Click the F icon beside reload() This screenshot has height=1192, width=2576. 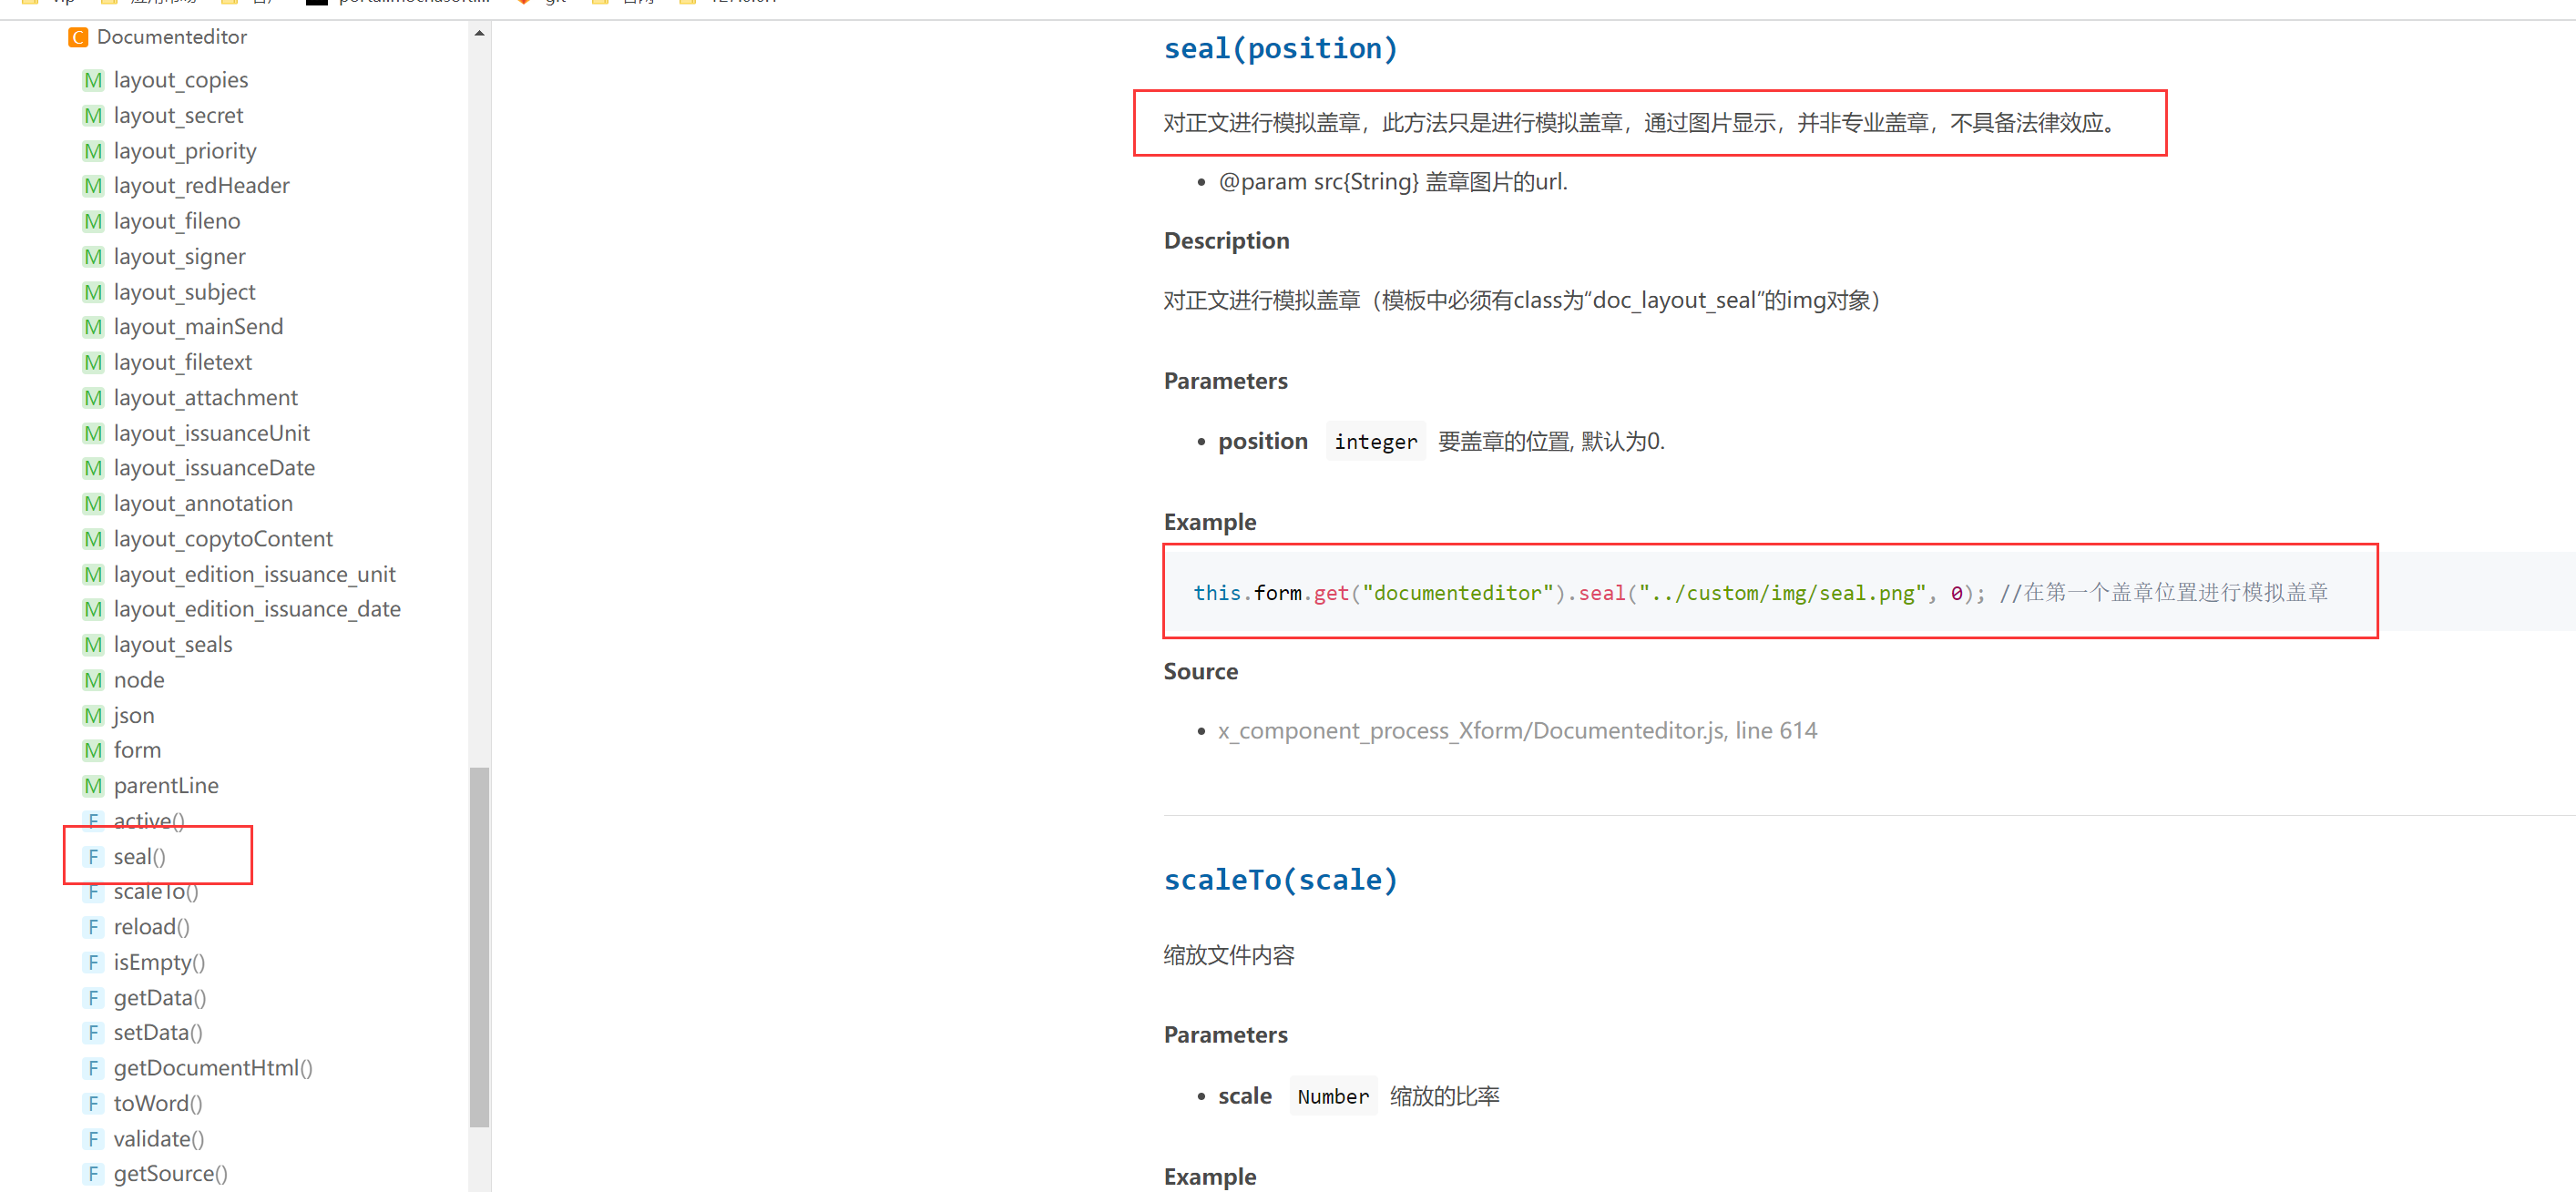click(93, 927)
